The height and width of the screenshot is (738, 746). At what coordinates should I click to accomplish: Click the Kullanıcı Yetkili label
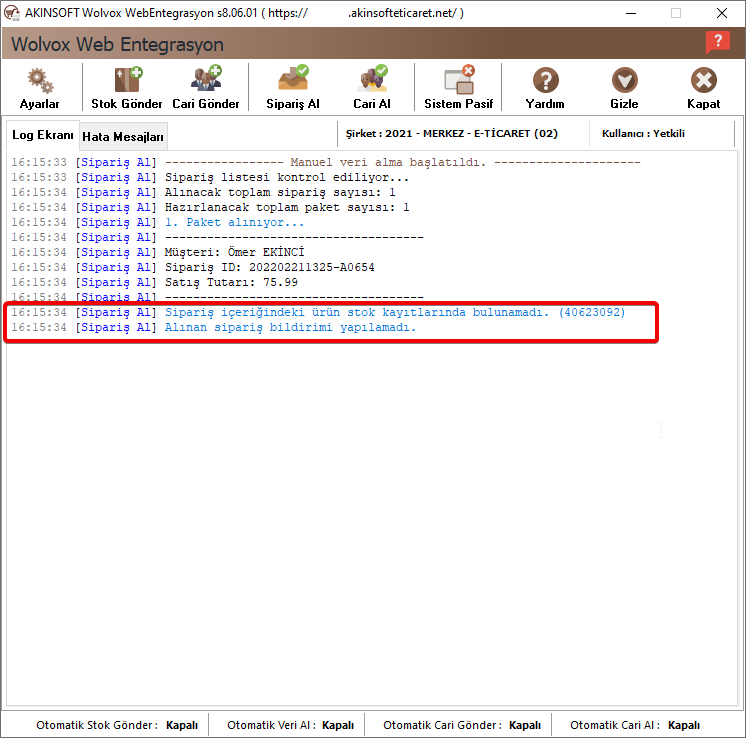[643, 134]
